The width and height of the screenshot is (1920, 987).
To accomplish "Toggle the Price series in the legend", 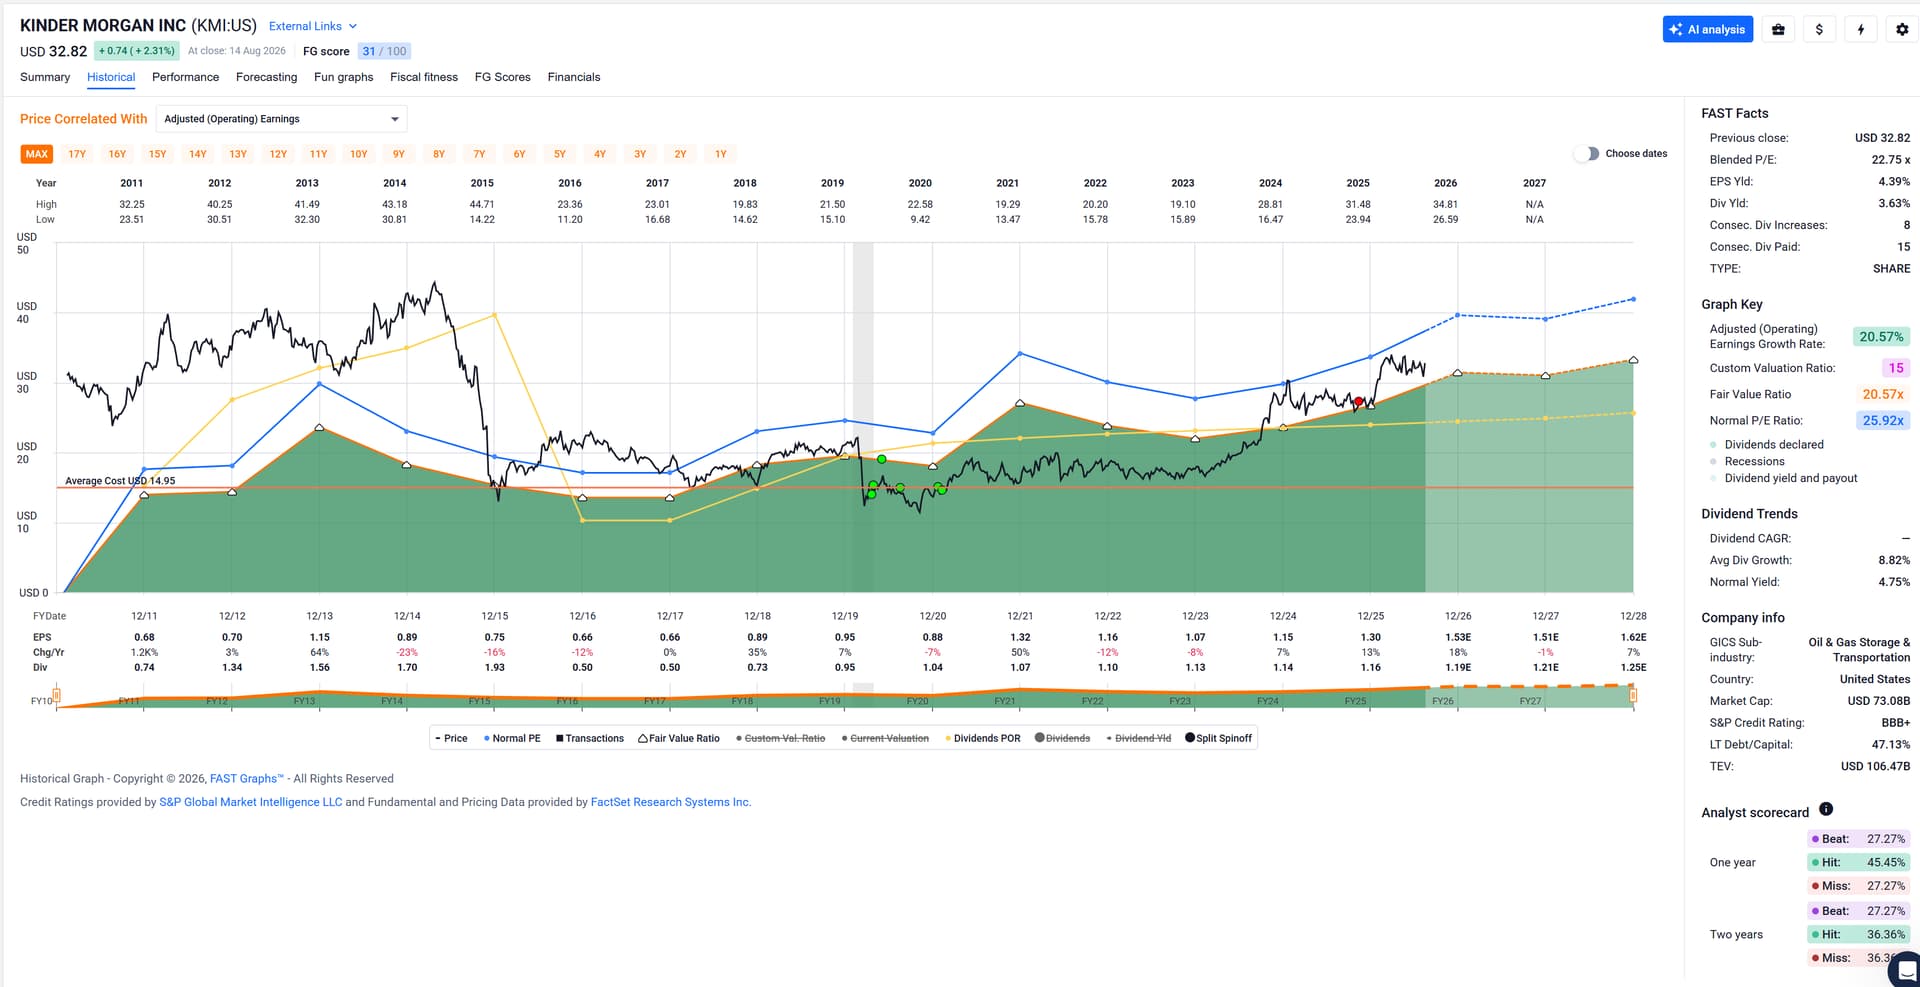I will [451, 738].
